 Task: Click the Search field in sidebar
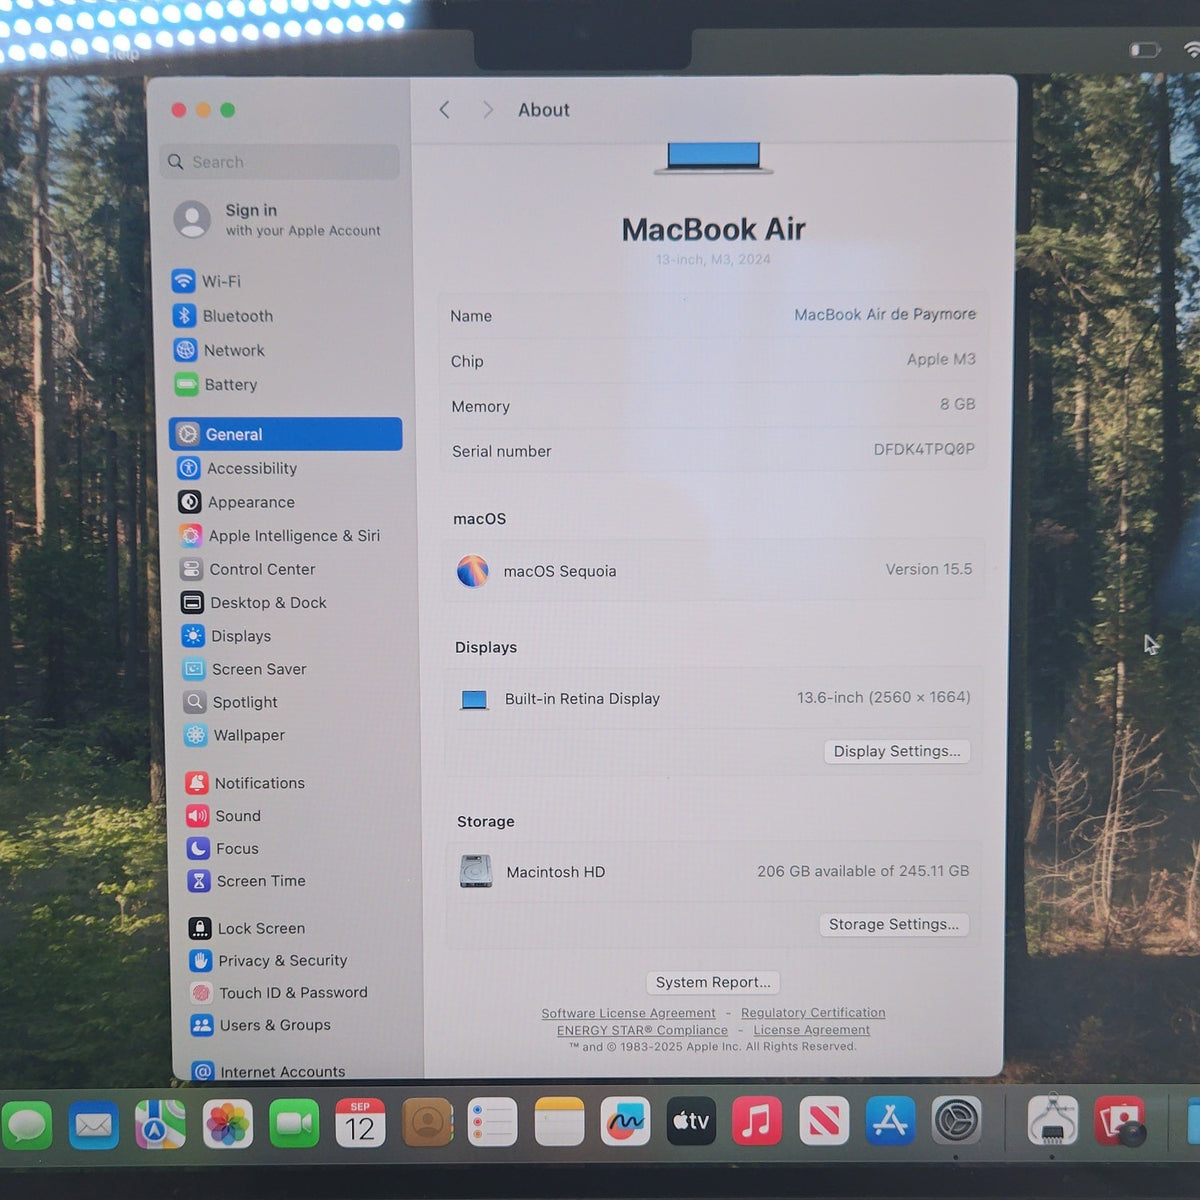280,161
